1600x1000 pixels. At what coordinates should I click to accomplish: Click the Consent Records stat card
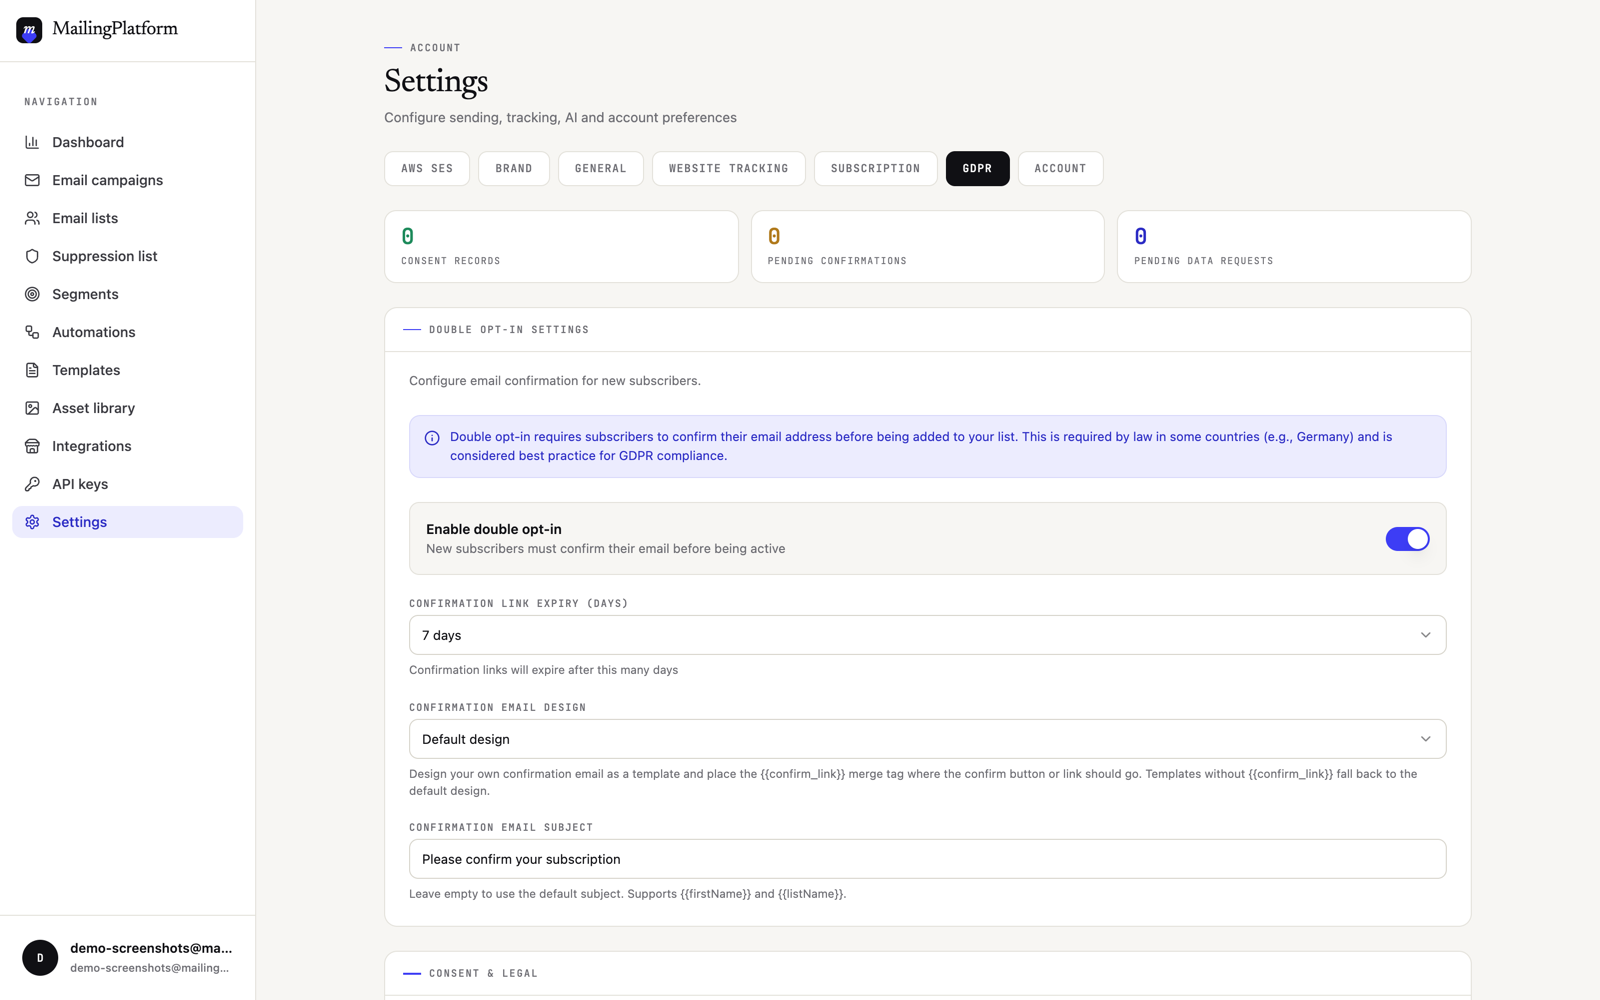(561, 246)
